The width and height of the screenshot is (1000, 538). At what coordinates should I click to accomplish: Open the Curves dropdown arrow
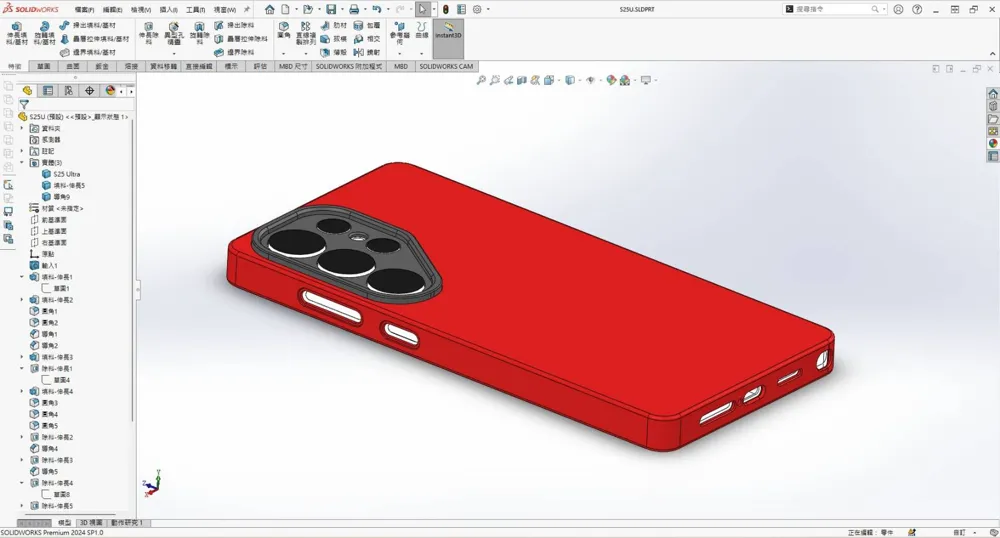(422, 54)
